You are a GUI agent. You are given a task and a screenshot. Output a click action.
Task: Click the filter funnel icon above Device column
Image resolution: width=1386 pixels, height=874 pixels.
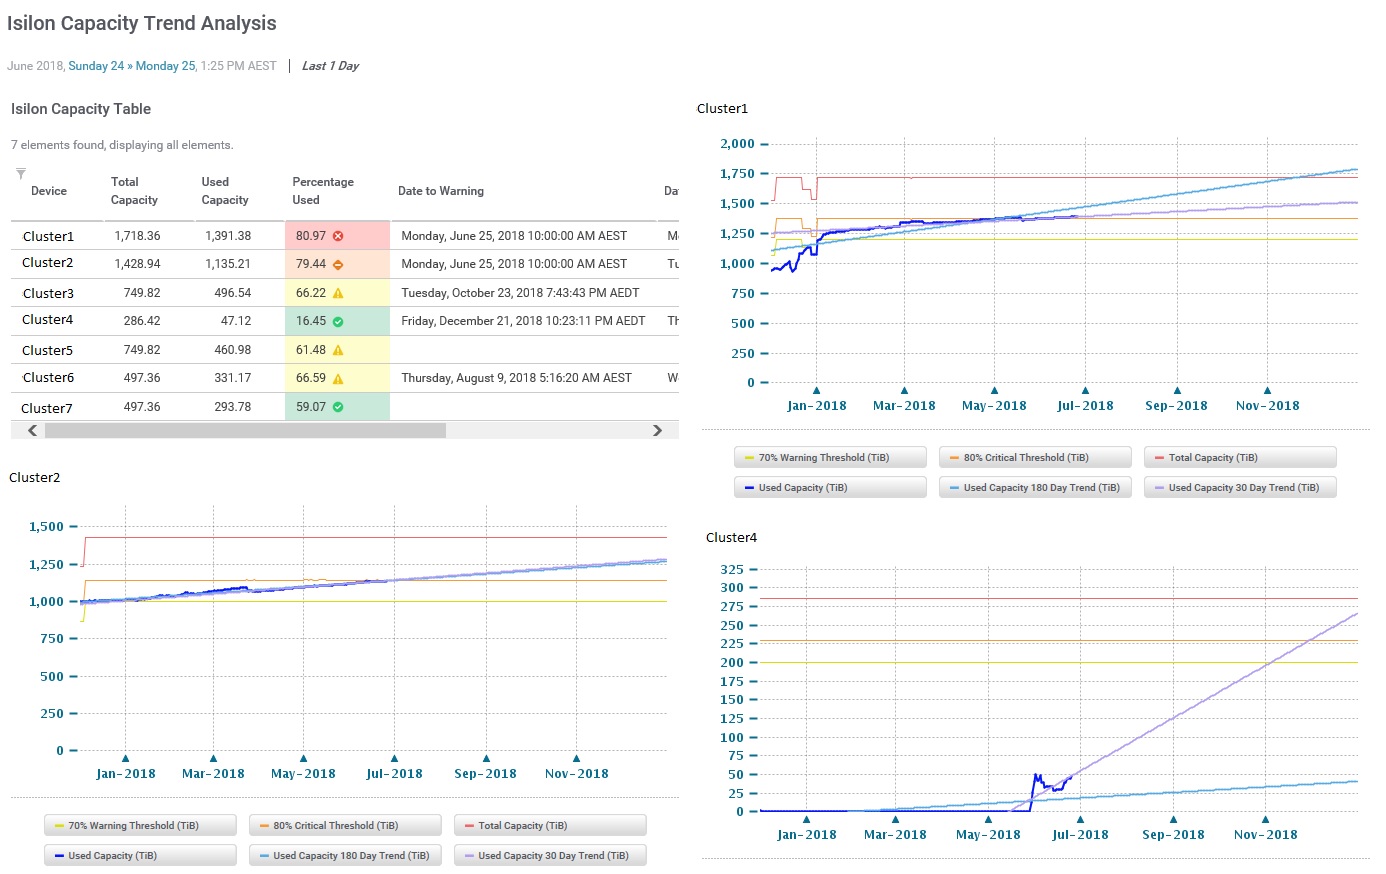click(21, 174)
